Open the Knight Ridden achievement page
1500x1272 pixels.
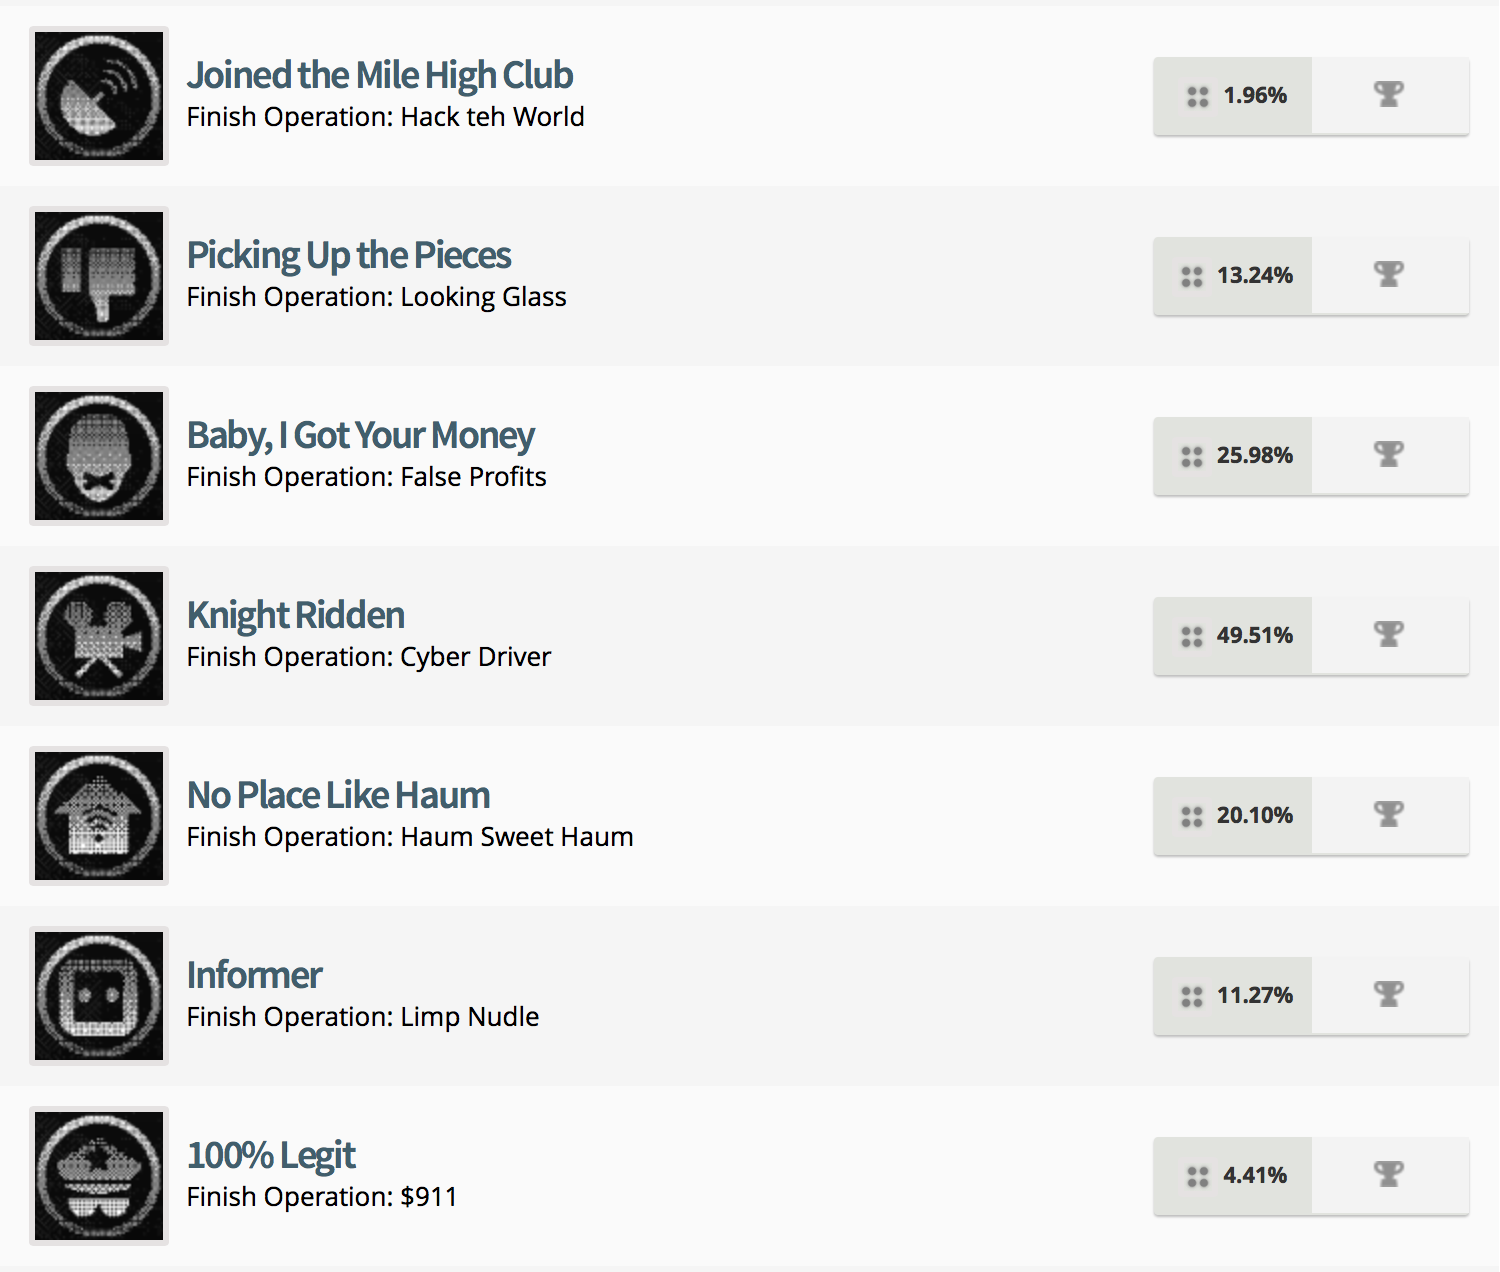click(x=295, y=615)
